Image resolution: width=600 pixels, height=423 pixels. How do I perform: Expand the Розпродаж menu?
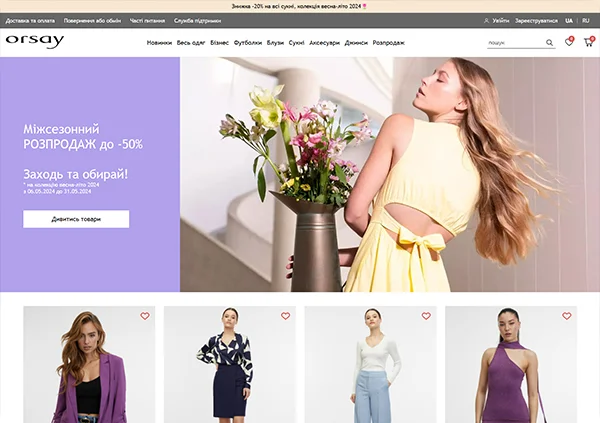click(x=389, y=43)
